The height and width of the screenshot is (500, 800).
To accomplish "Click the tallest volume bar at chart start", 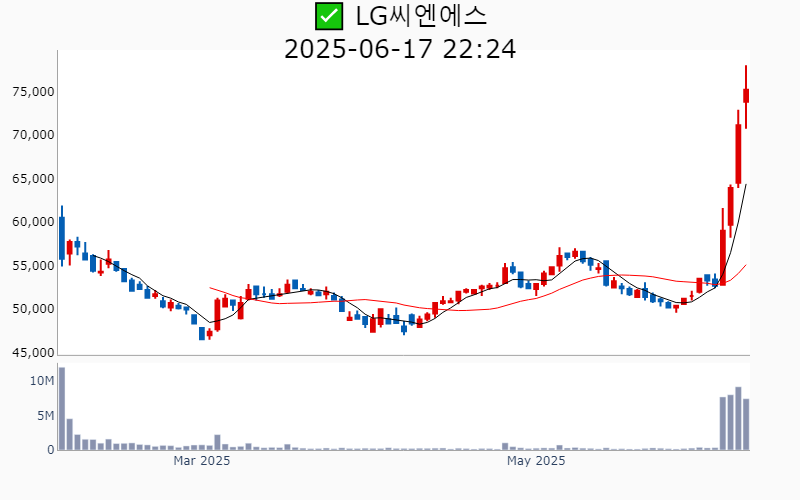I will [62, 409].
